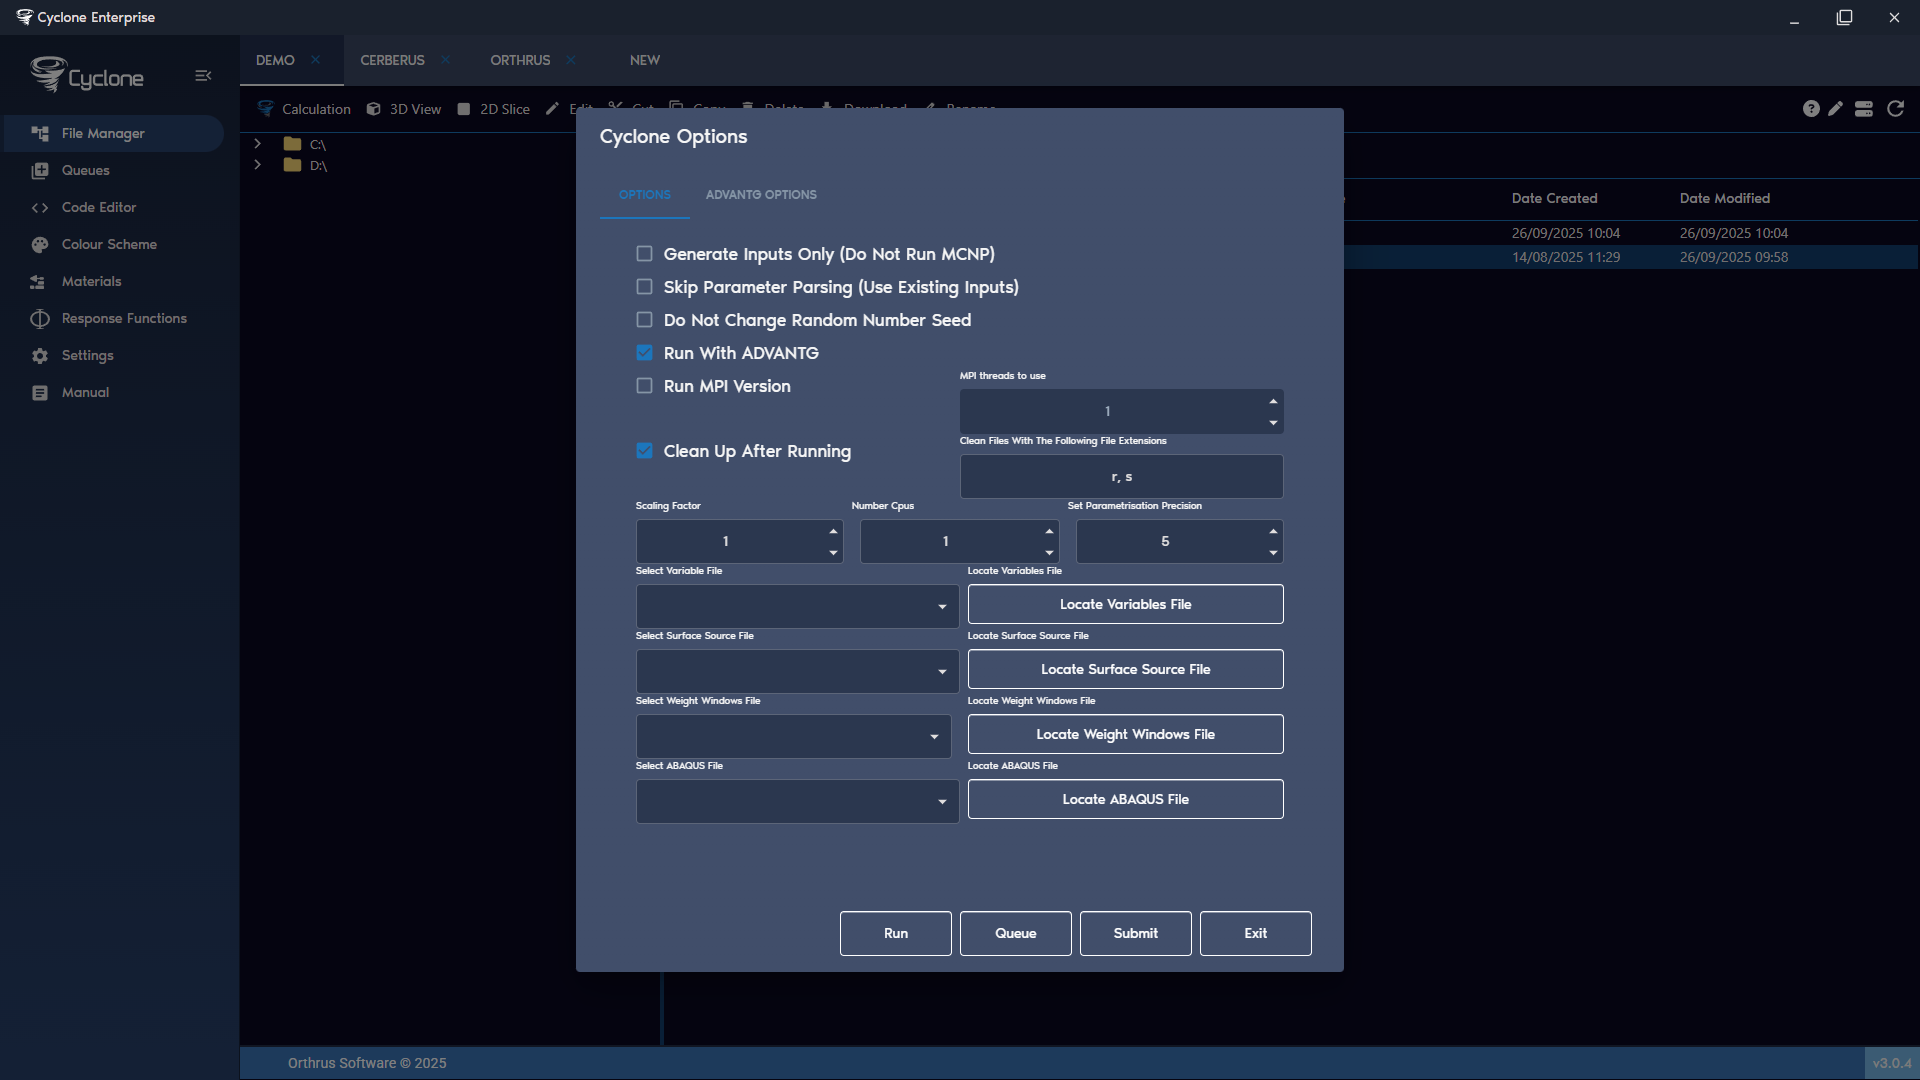
Task: Click the refresh icon in the top right
Action: coord(1895,109)
